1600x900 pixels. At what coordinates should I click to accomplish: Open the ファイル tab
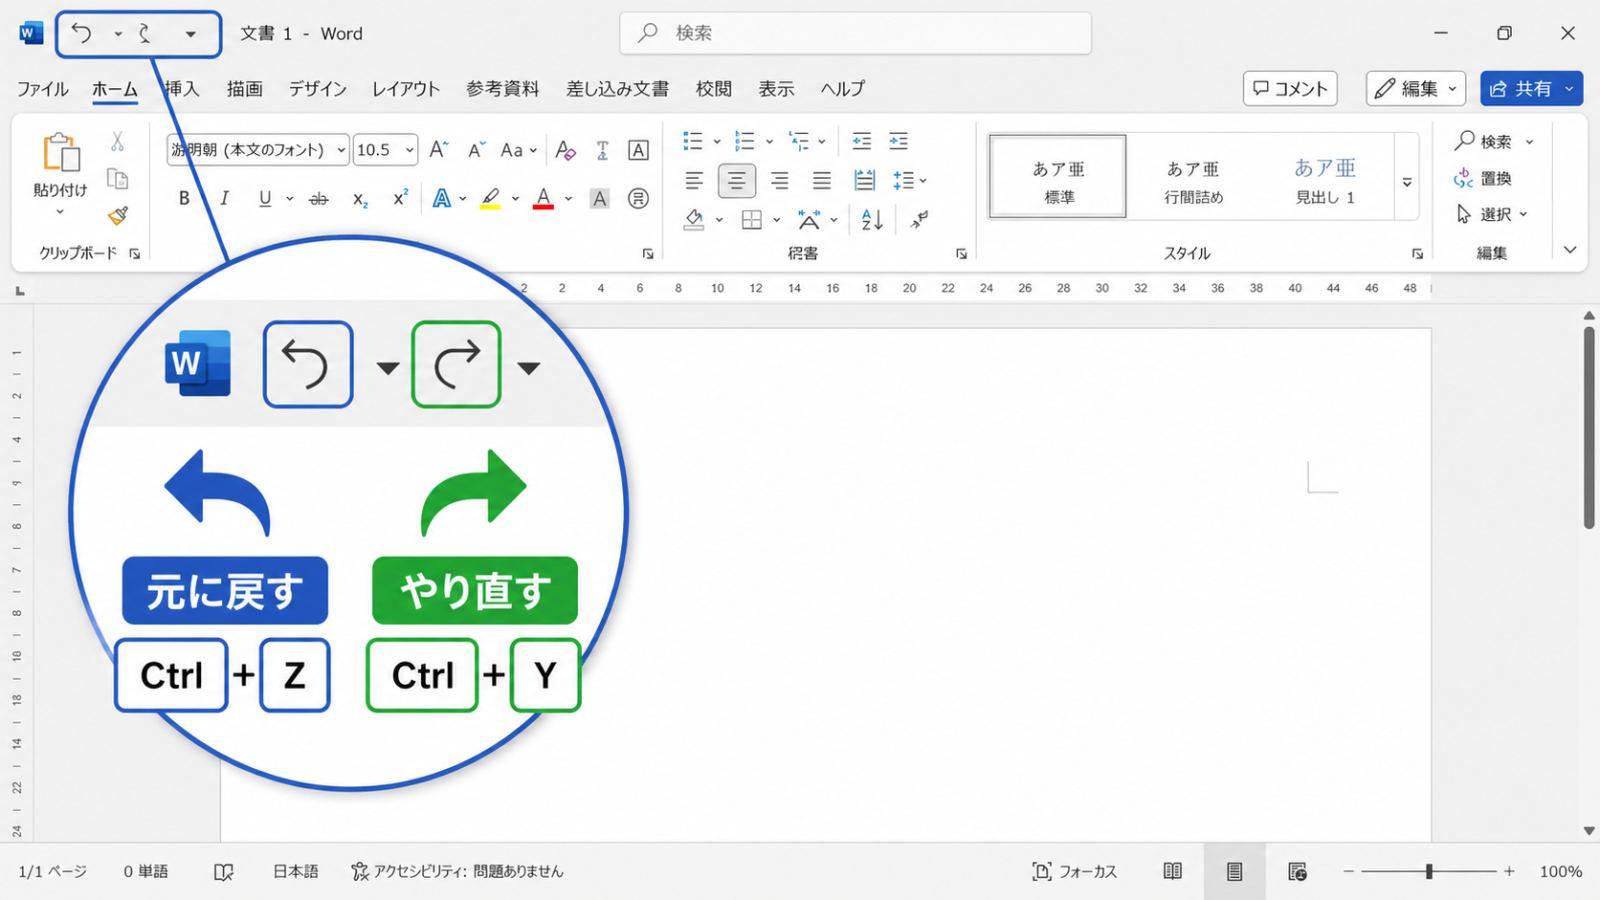(x=43, y=89)
